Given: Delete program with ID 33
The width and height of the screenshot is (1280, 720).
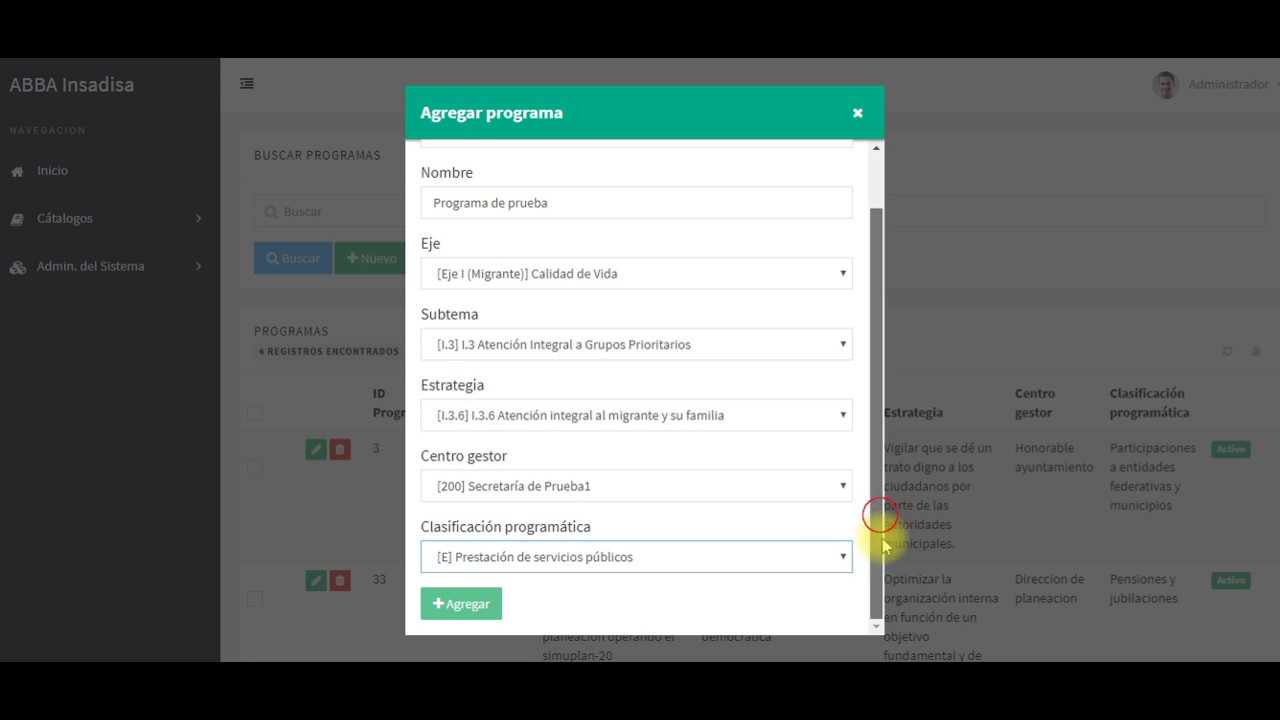Looking at the screenshot, I should [340, 580].
